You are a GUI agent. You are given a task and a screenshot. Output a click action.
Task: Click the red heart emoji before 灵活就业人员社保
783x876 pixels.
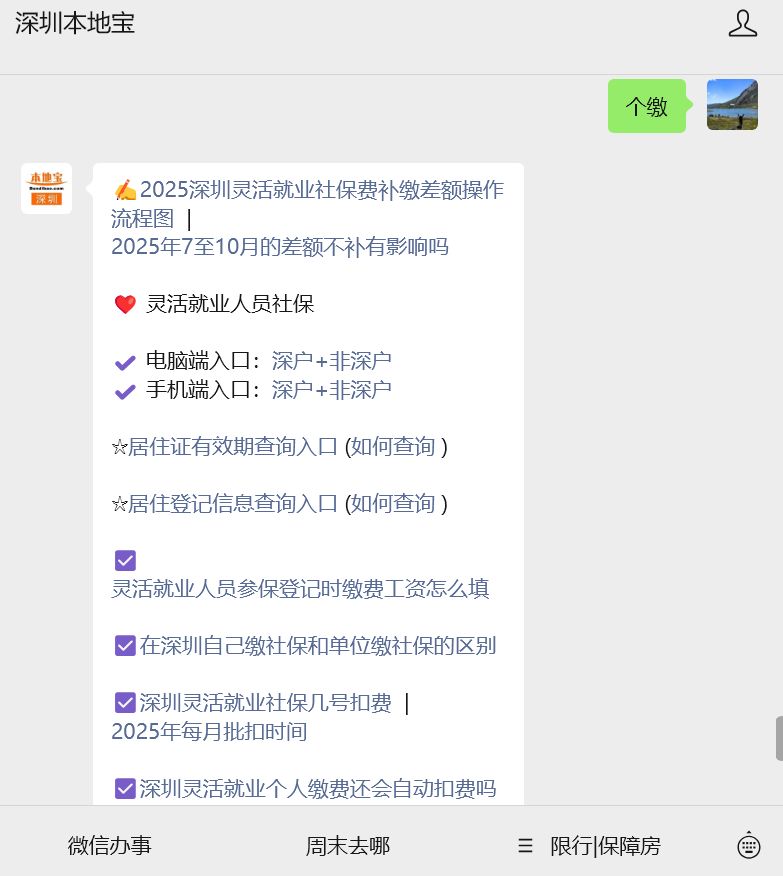(125, 304)
